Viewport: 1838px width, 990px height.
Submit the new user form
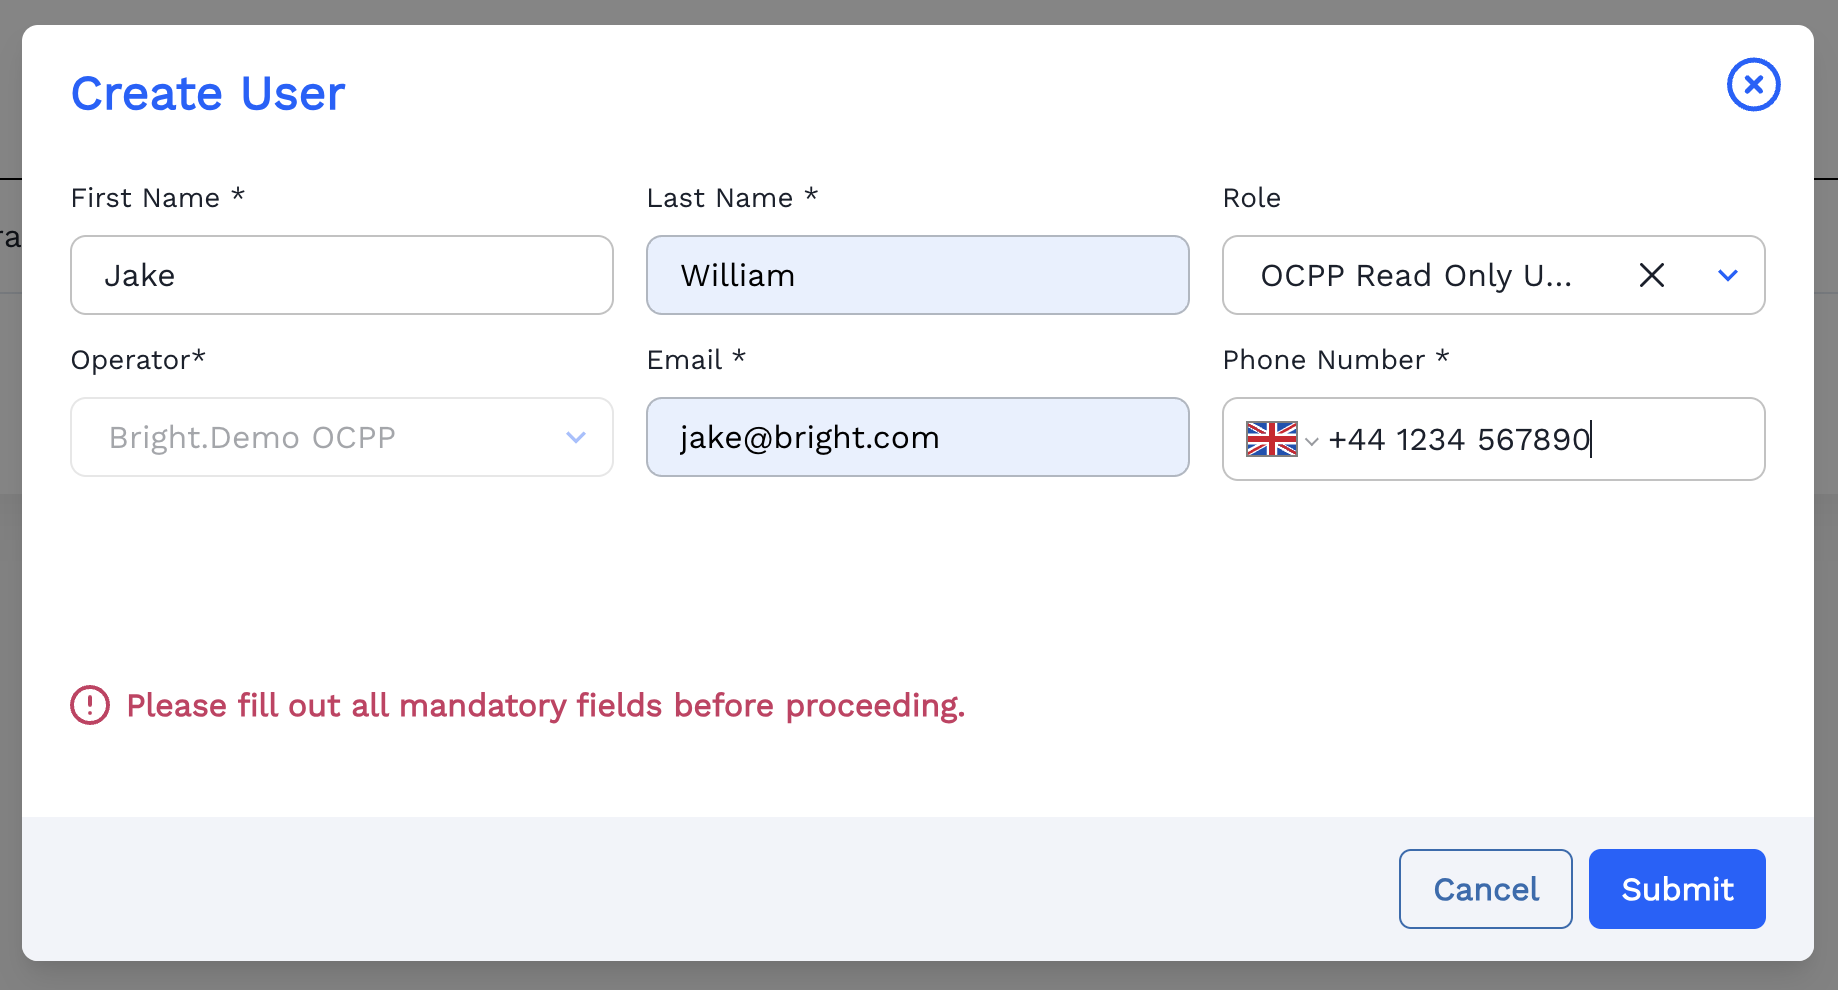(1676, 889)
